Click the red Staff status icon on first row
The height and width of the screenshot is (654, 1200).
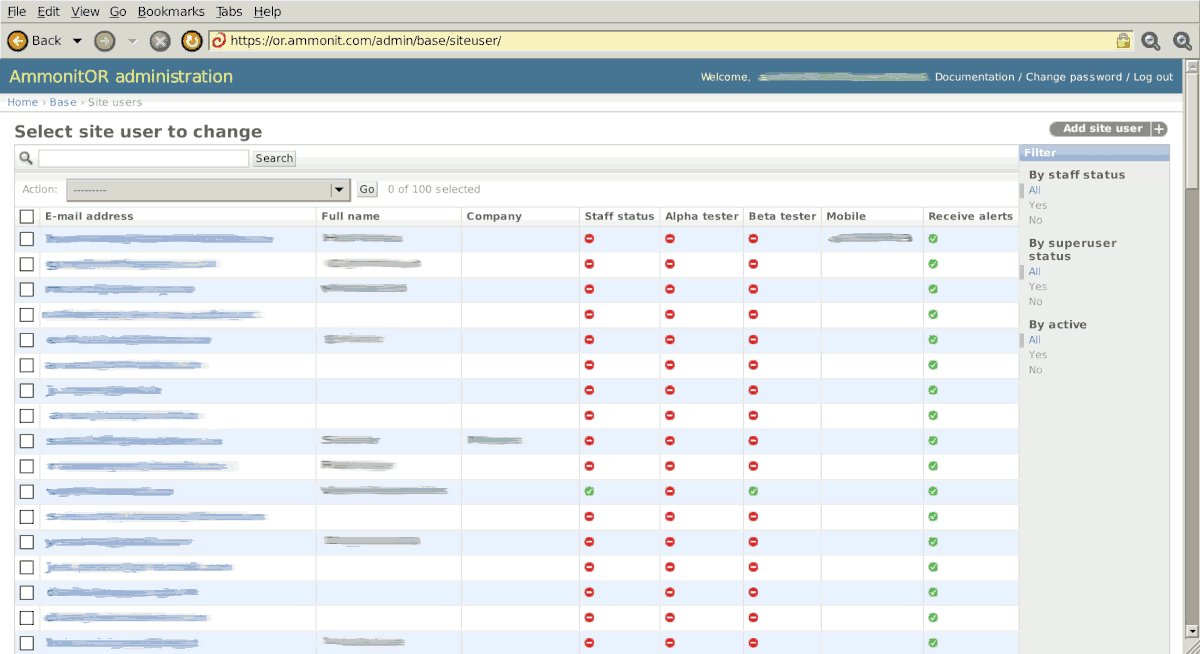pyautogui.click(x=589, y=238)
